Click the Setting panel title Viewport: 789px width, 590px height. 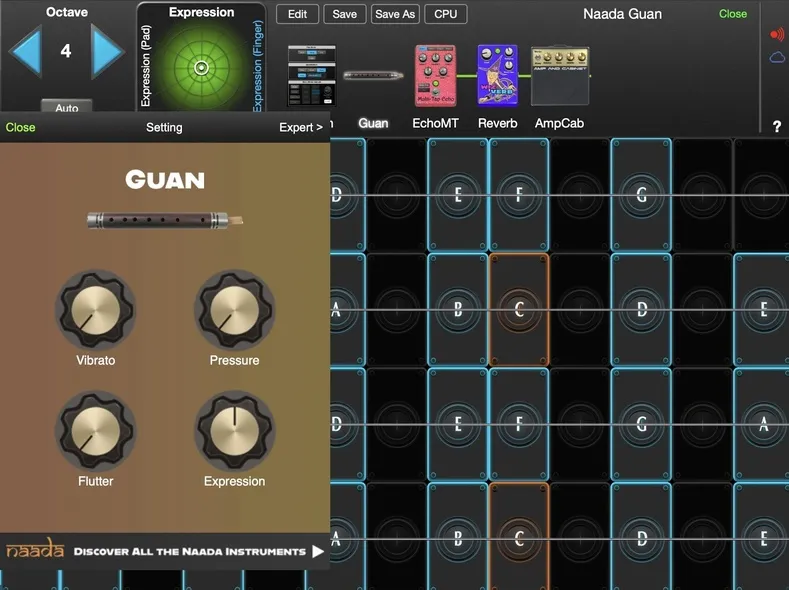[x=164, y=127]
